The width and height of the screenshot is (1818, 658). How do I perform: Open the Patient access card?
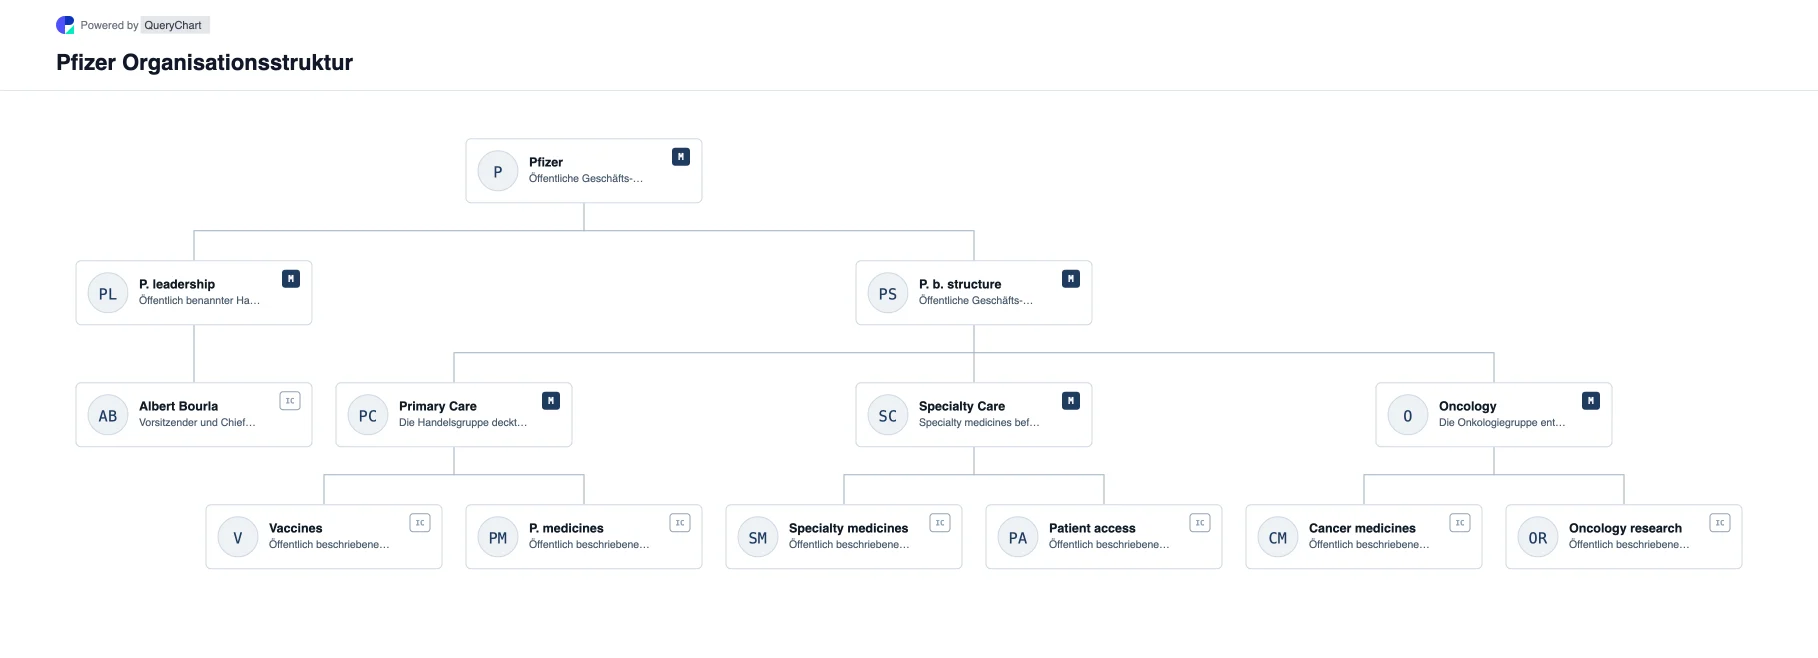1104,537
